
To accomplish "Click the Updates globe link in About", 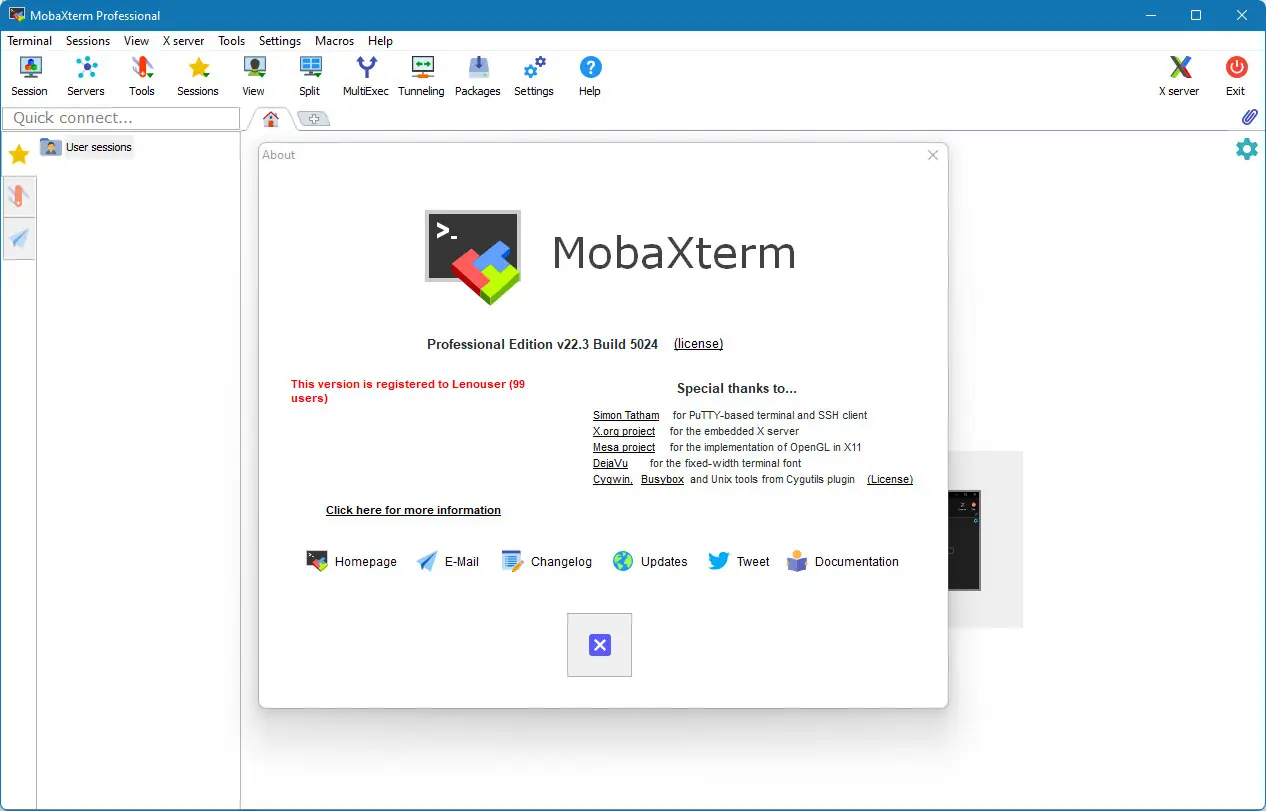I will click(x=650, y=561).
